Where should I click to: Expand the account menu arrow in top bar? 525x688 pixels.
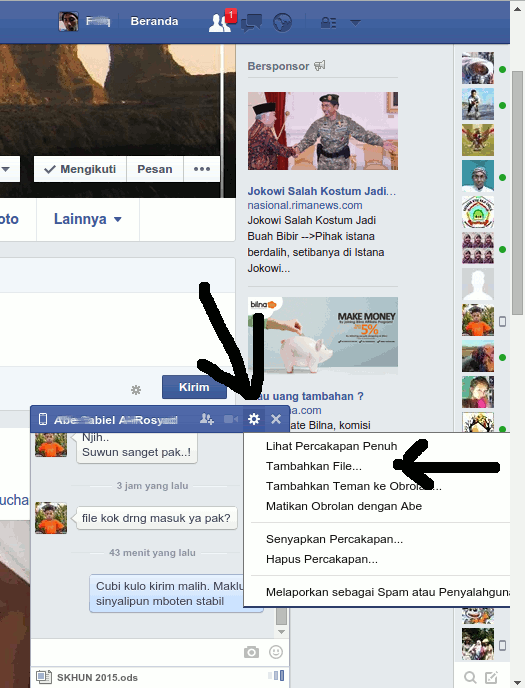point(355,22)
